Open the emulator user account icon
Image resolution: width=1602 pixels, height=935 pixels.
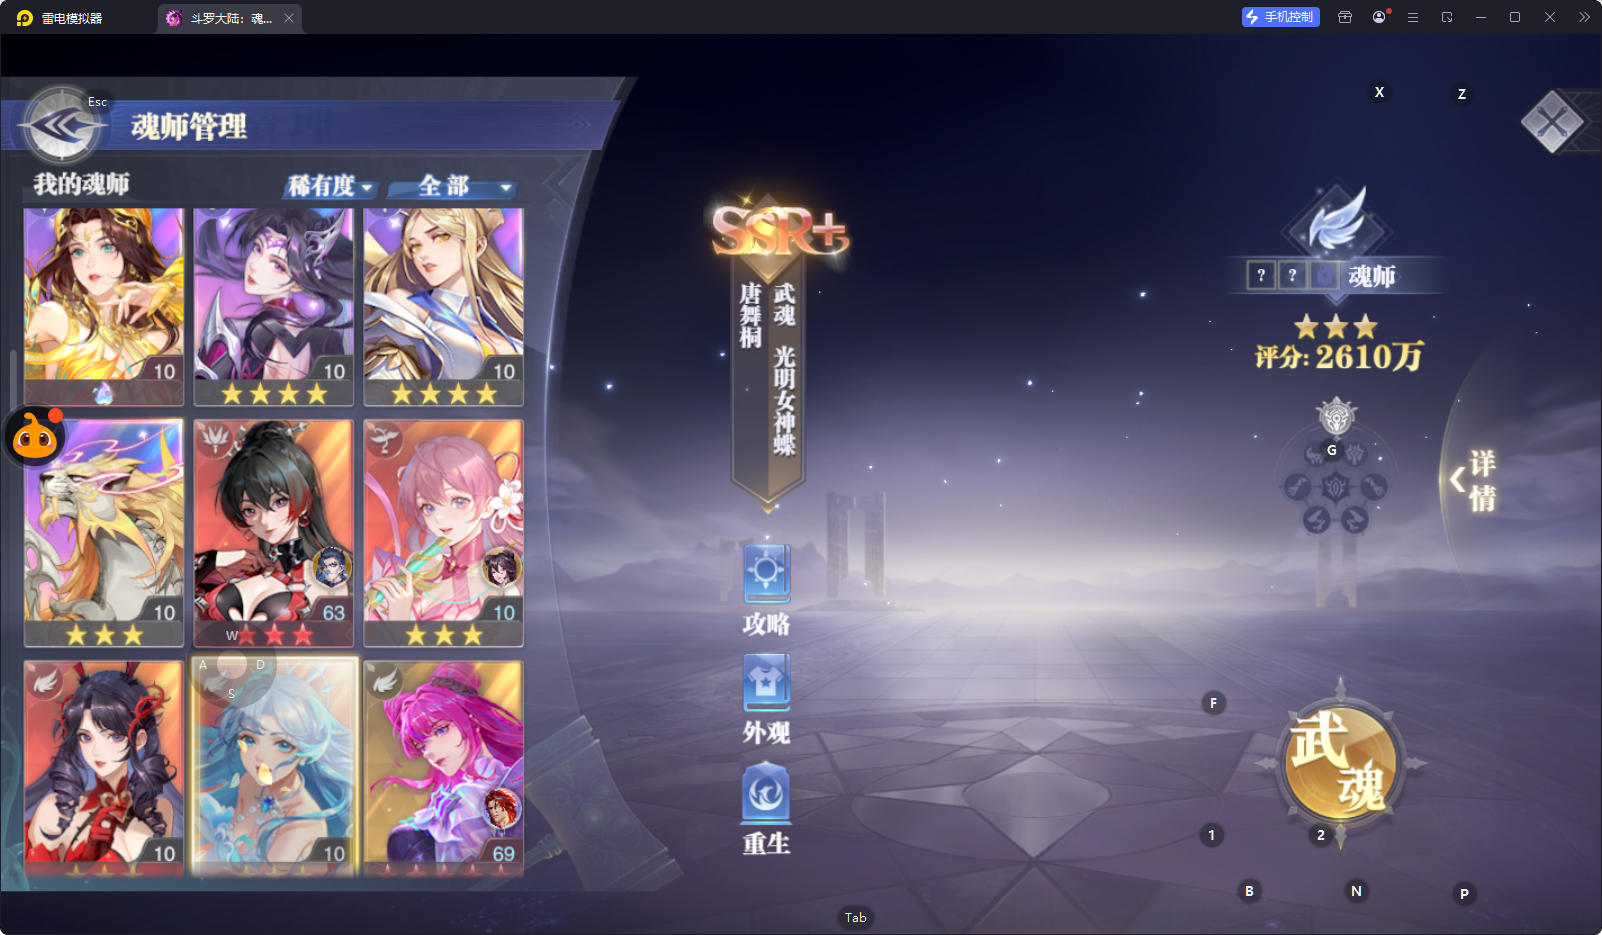(x=1379, y=17)
